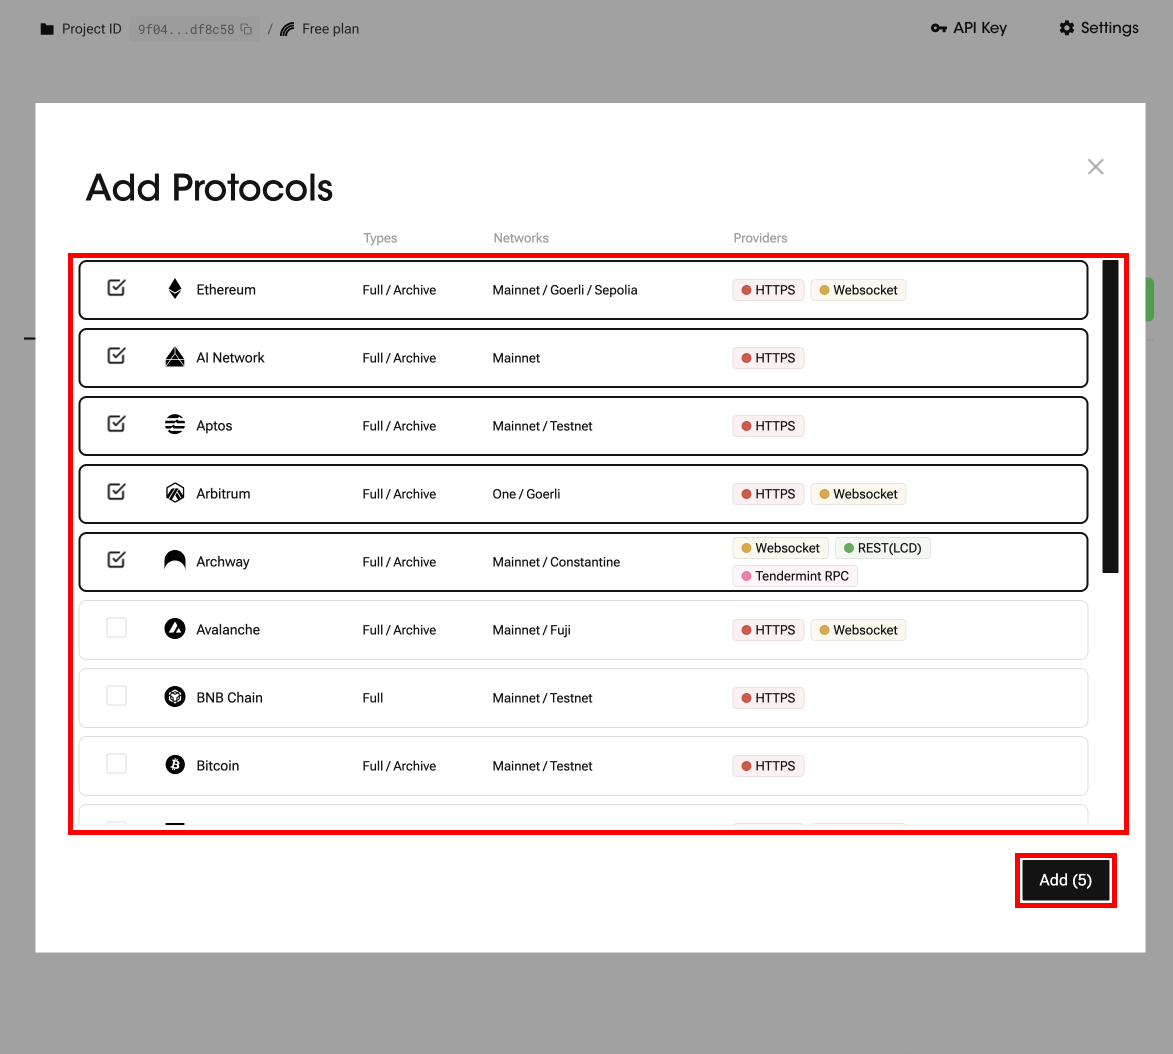Image resolution: width=1173 pixels, height=1054 pixels.
Task: Uncheck the Aptos checkbox
Action: point(117,424)
